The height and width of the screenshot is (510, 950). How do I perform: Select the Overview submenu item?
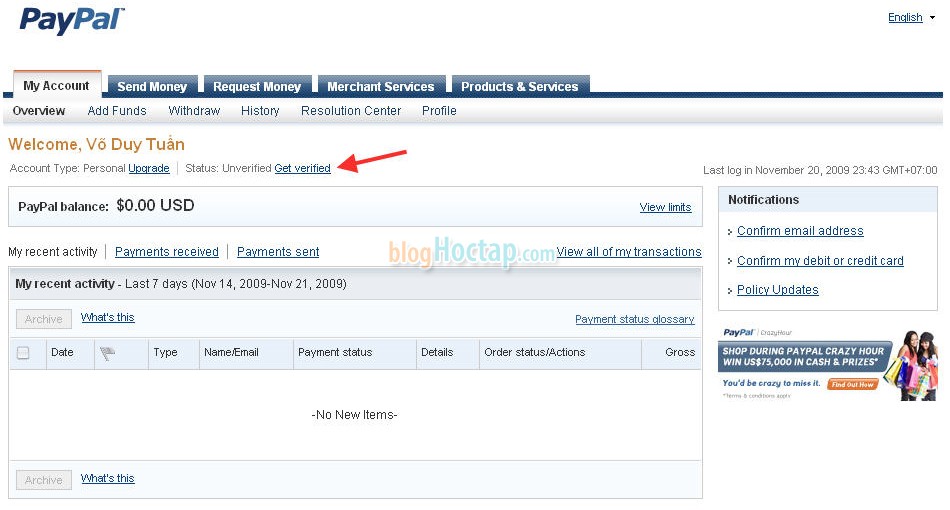tap(39, 111)
